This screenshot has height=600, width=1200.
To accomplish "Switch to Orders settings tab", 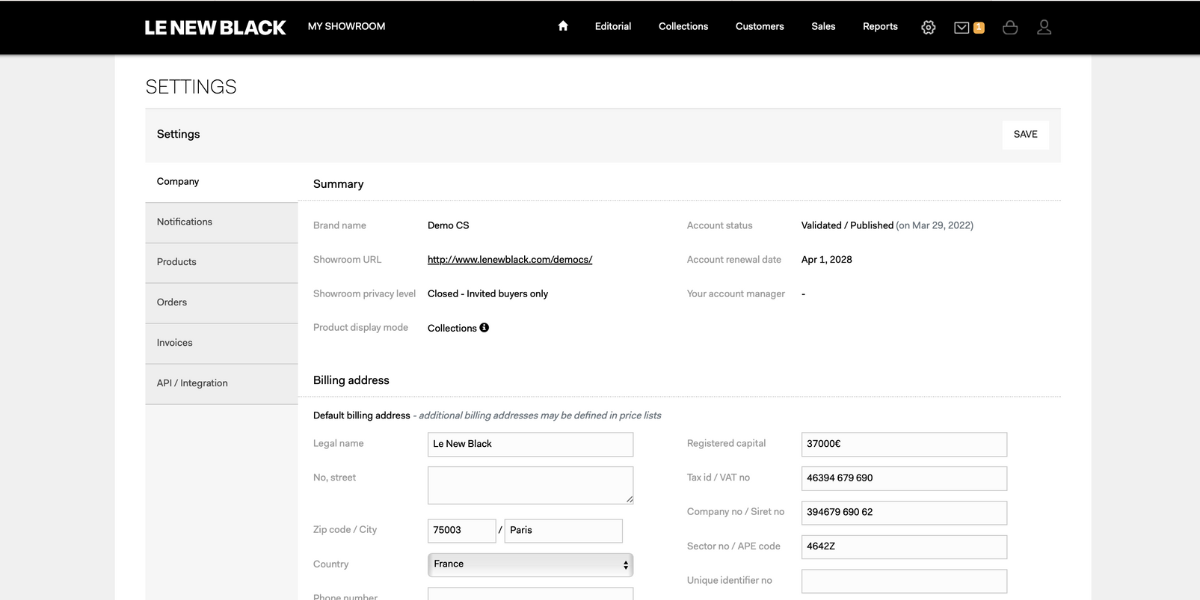I will point(221,302).
